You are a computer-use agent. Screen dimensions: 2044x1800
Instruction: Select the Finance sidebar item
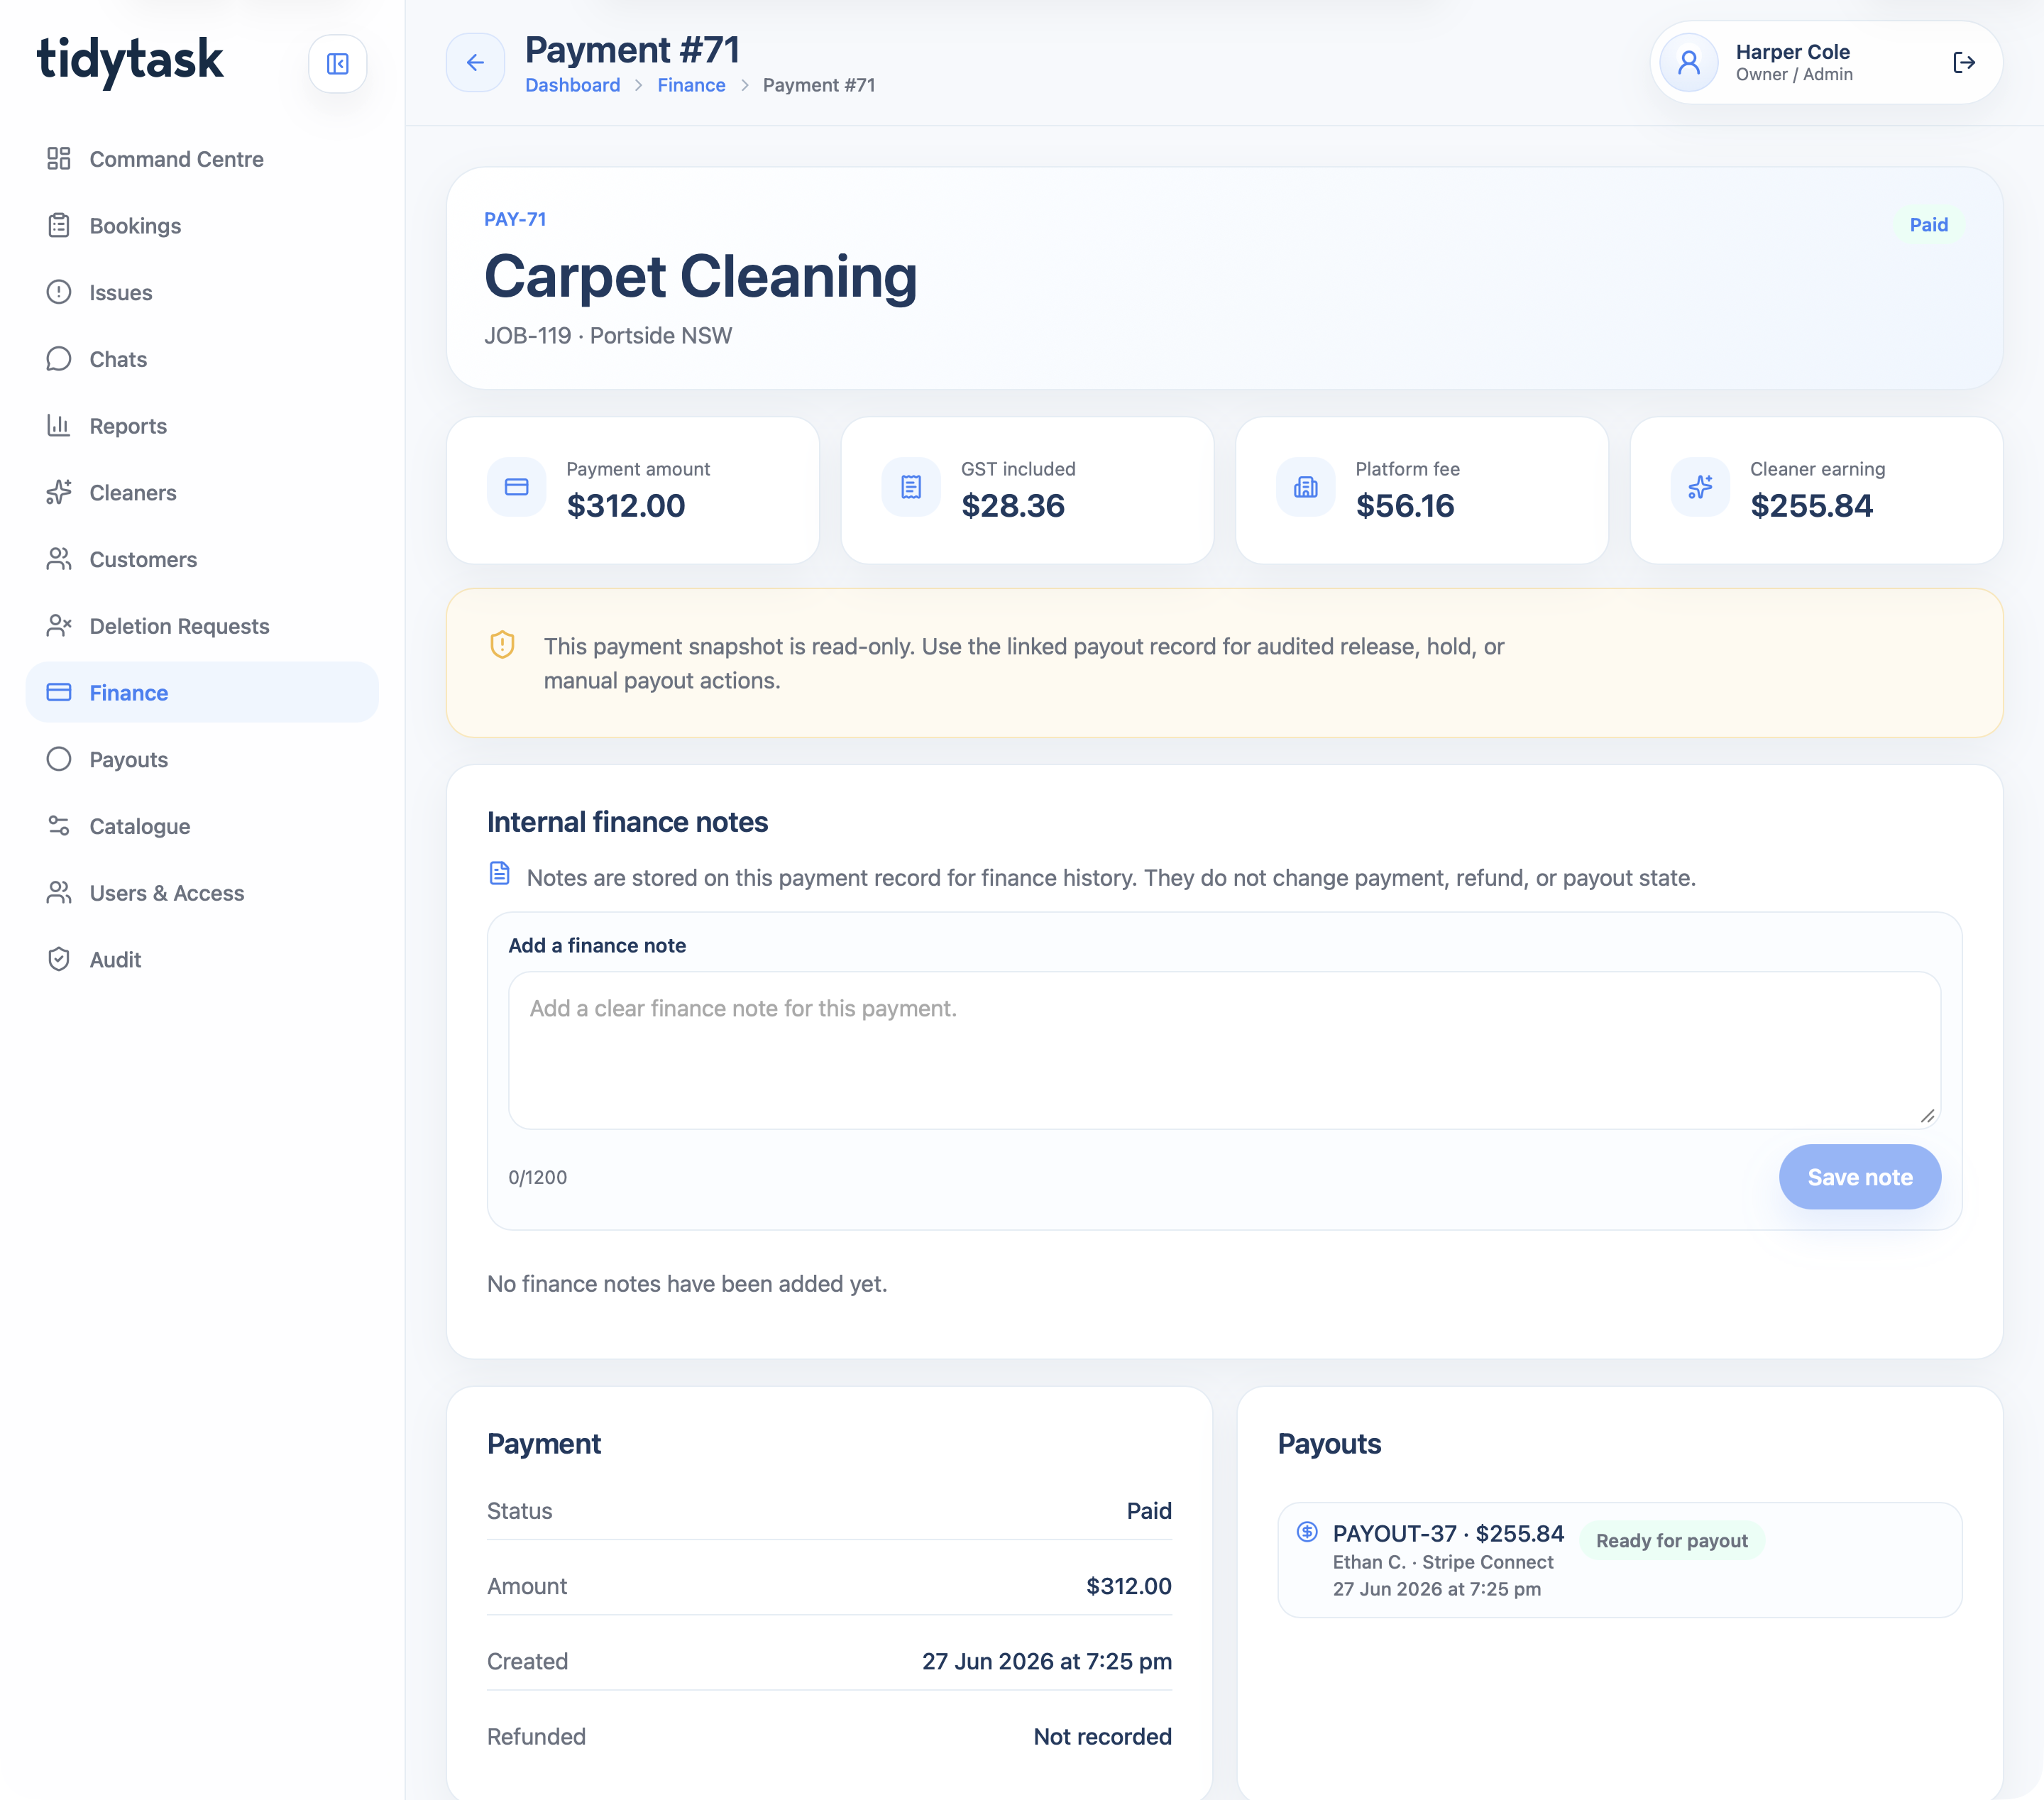click(202, 692)
